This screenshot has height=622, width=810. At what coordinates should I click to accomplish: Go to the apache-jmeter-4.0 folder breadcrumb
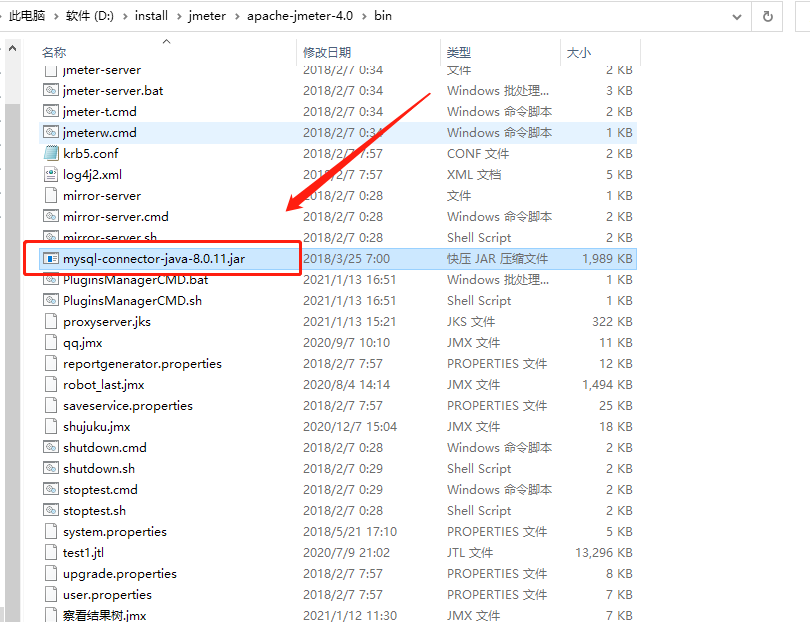(300, 16)
